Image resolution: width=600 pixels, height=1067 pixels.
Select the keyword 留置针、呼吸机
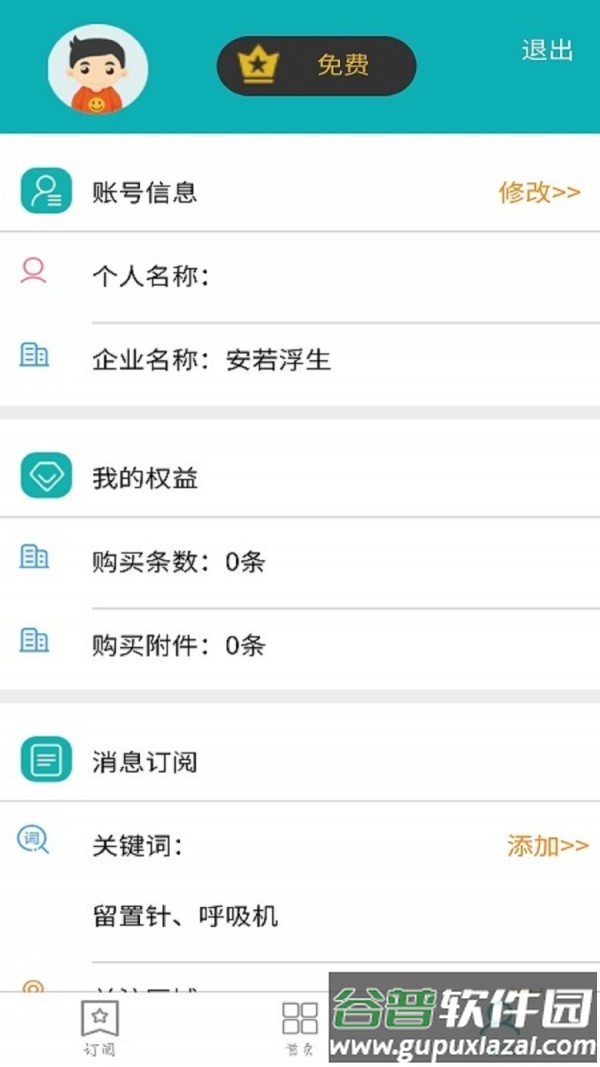pos(186,915)
